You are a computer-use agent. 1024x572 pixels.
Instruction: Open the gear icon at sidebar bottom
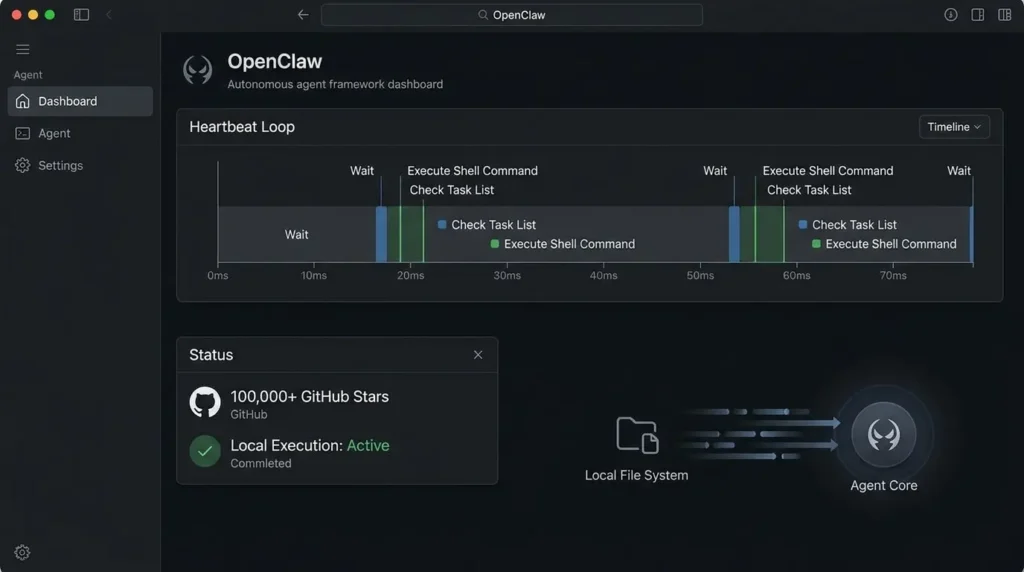(22, 552)
